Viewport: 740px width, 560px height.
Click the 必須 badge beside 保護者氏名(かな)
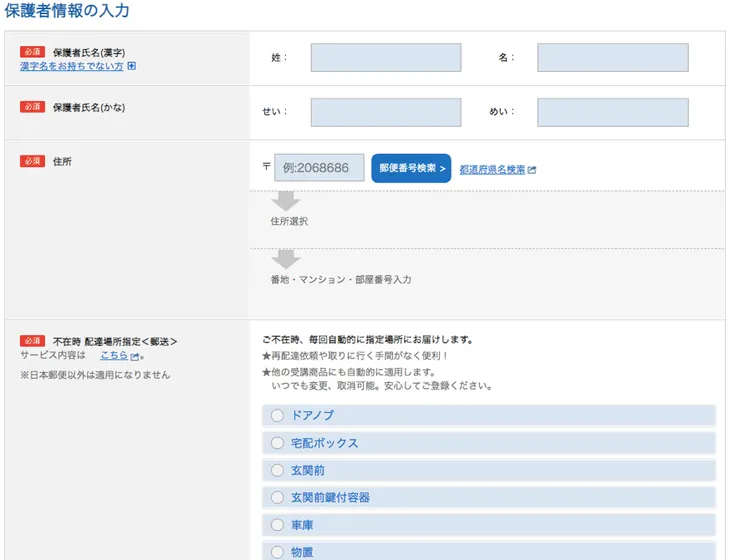click(x=33, y=107)
